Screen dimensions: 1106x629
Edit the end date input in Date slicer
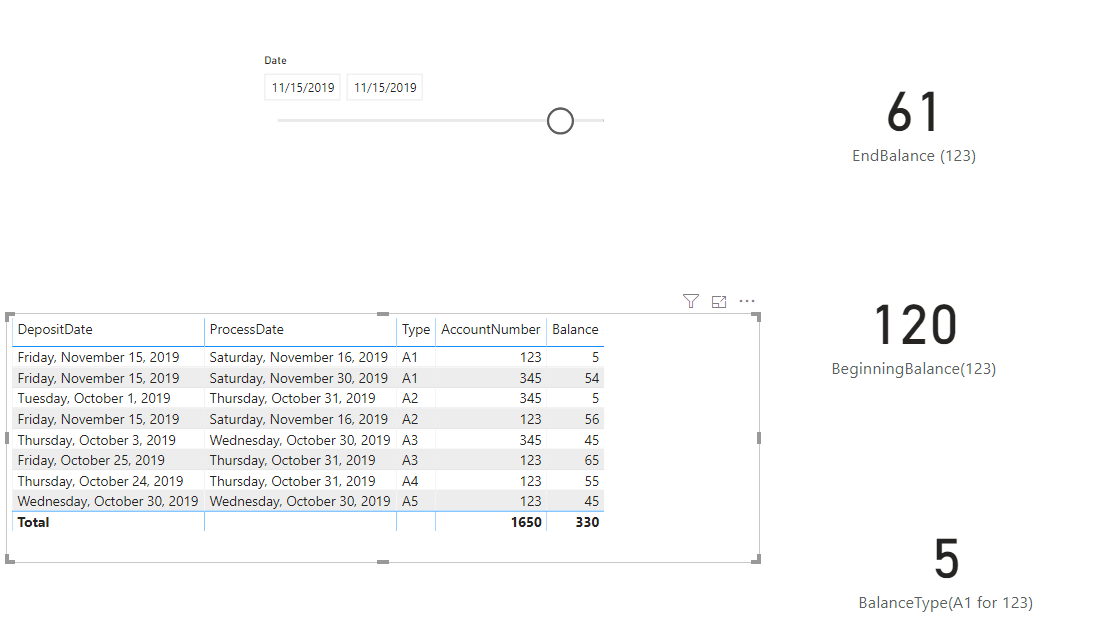pos(385,87)
